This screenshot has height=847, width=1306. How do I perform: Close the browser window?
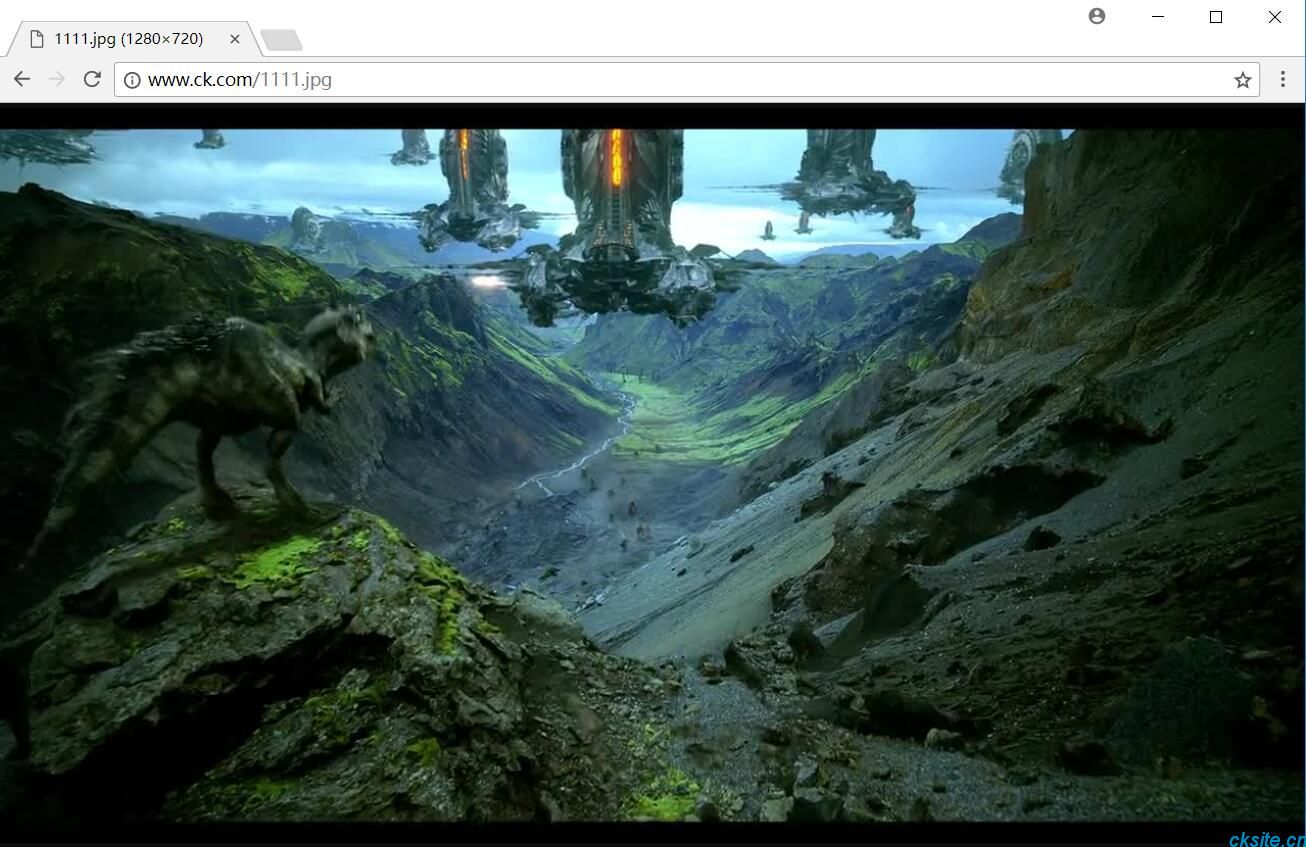[x=1275, y=17]
